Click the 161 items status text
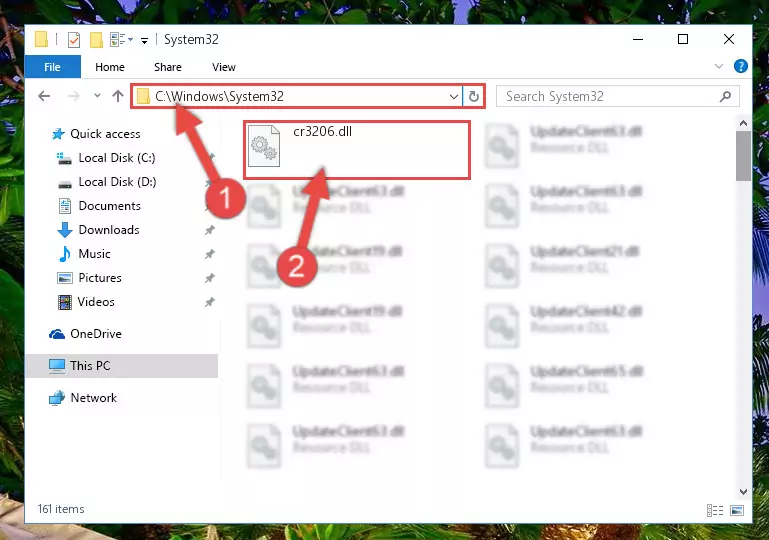The image size is (769, 540). point(61,509)
